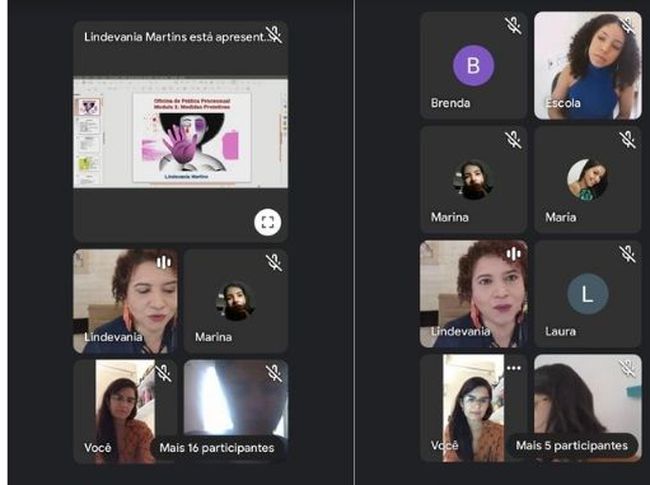The image size is (650, 485).
Task: Click muted mic on the Mais 16 participantes tile
Action: [274, 373]
